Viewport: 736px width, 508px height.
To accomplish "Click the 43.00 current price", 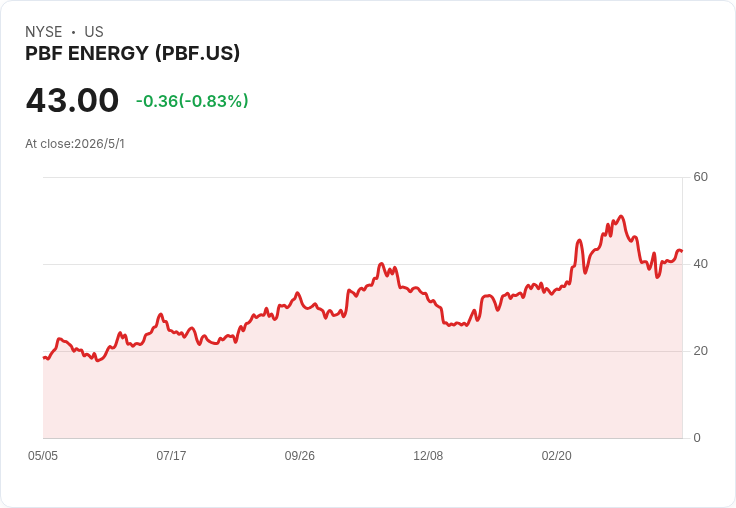I will click(x=72, y=100).
